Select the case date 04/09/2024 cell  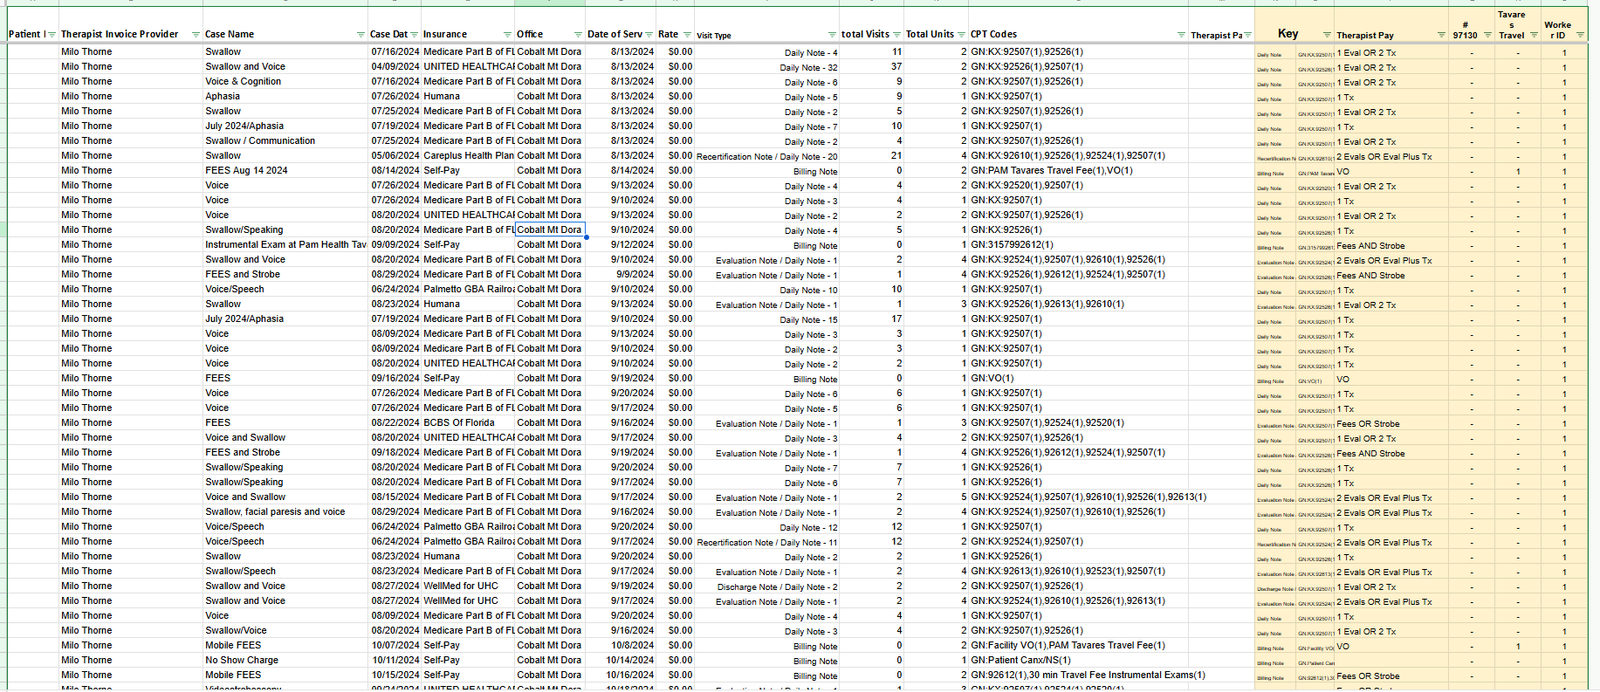395,67
